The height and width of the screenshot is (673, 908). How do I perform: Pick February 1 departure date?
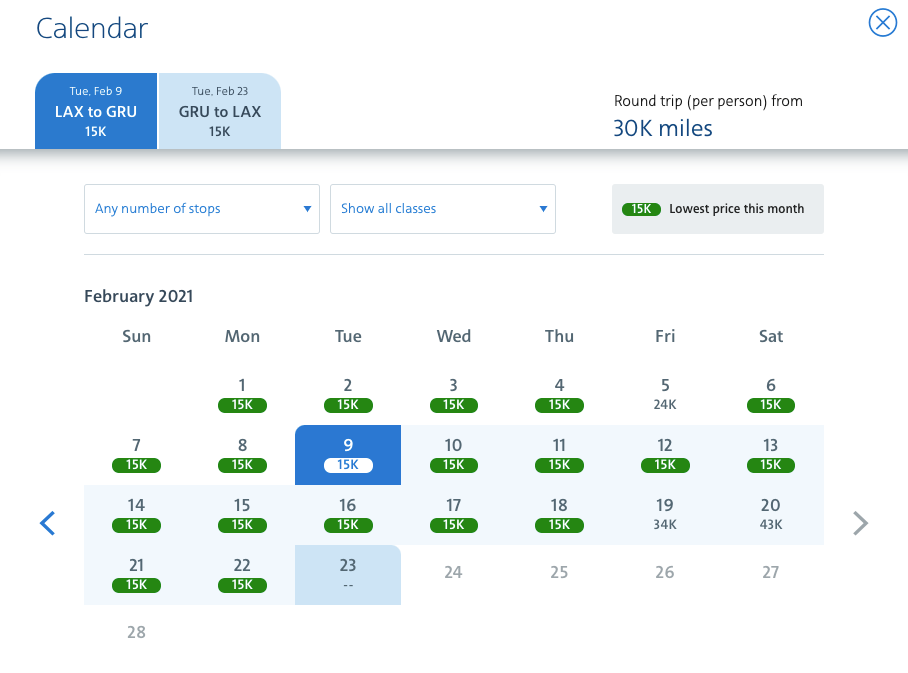[242, 394]
